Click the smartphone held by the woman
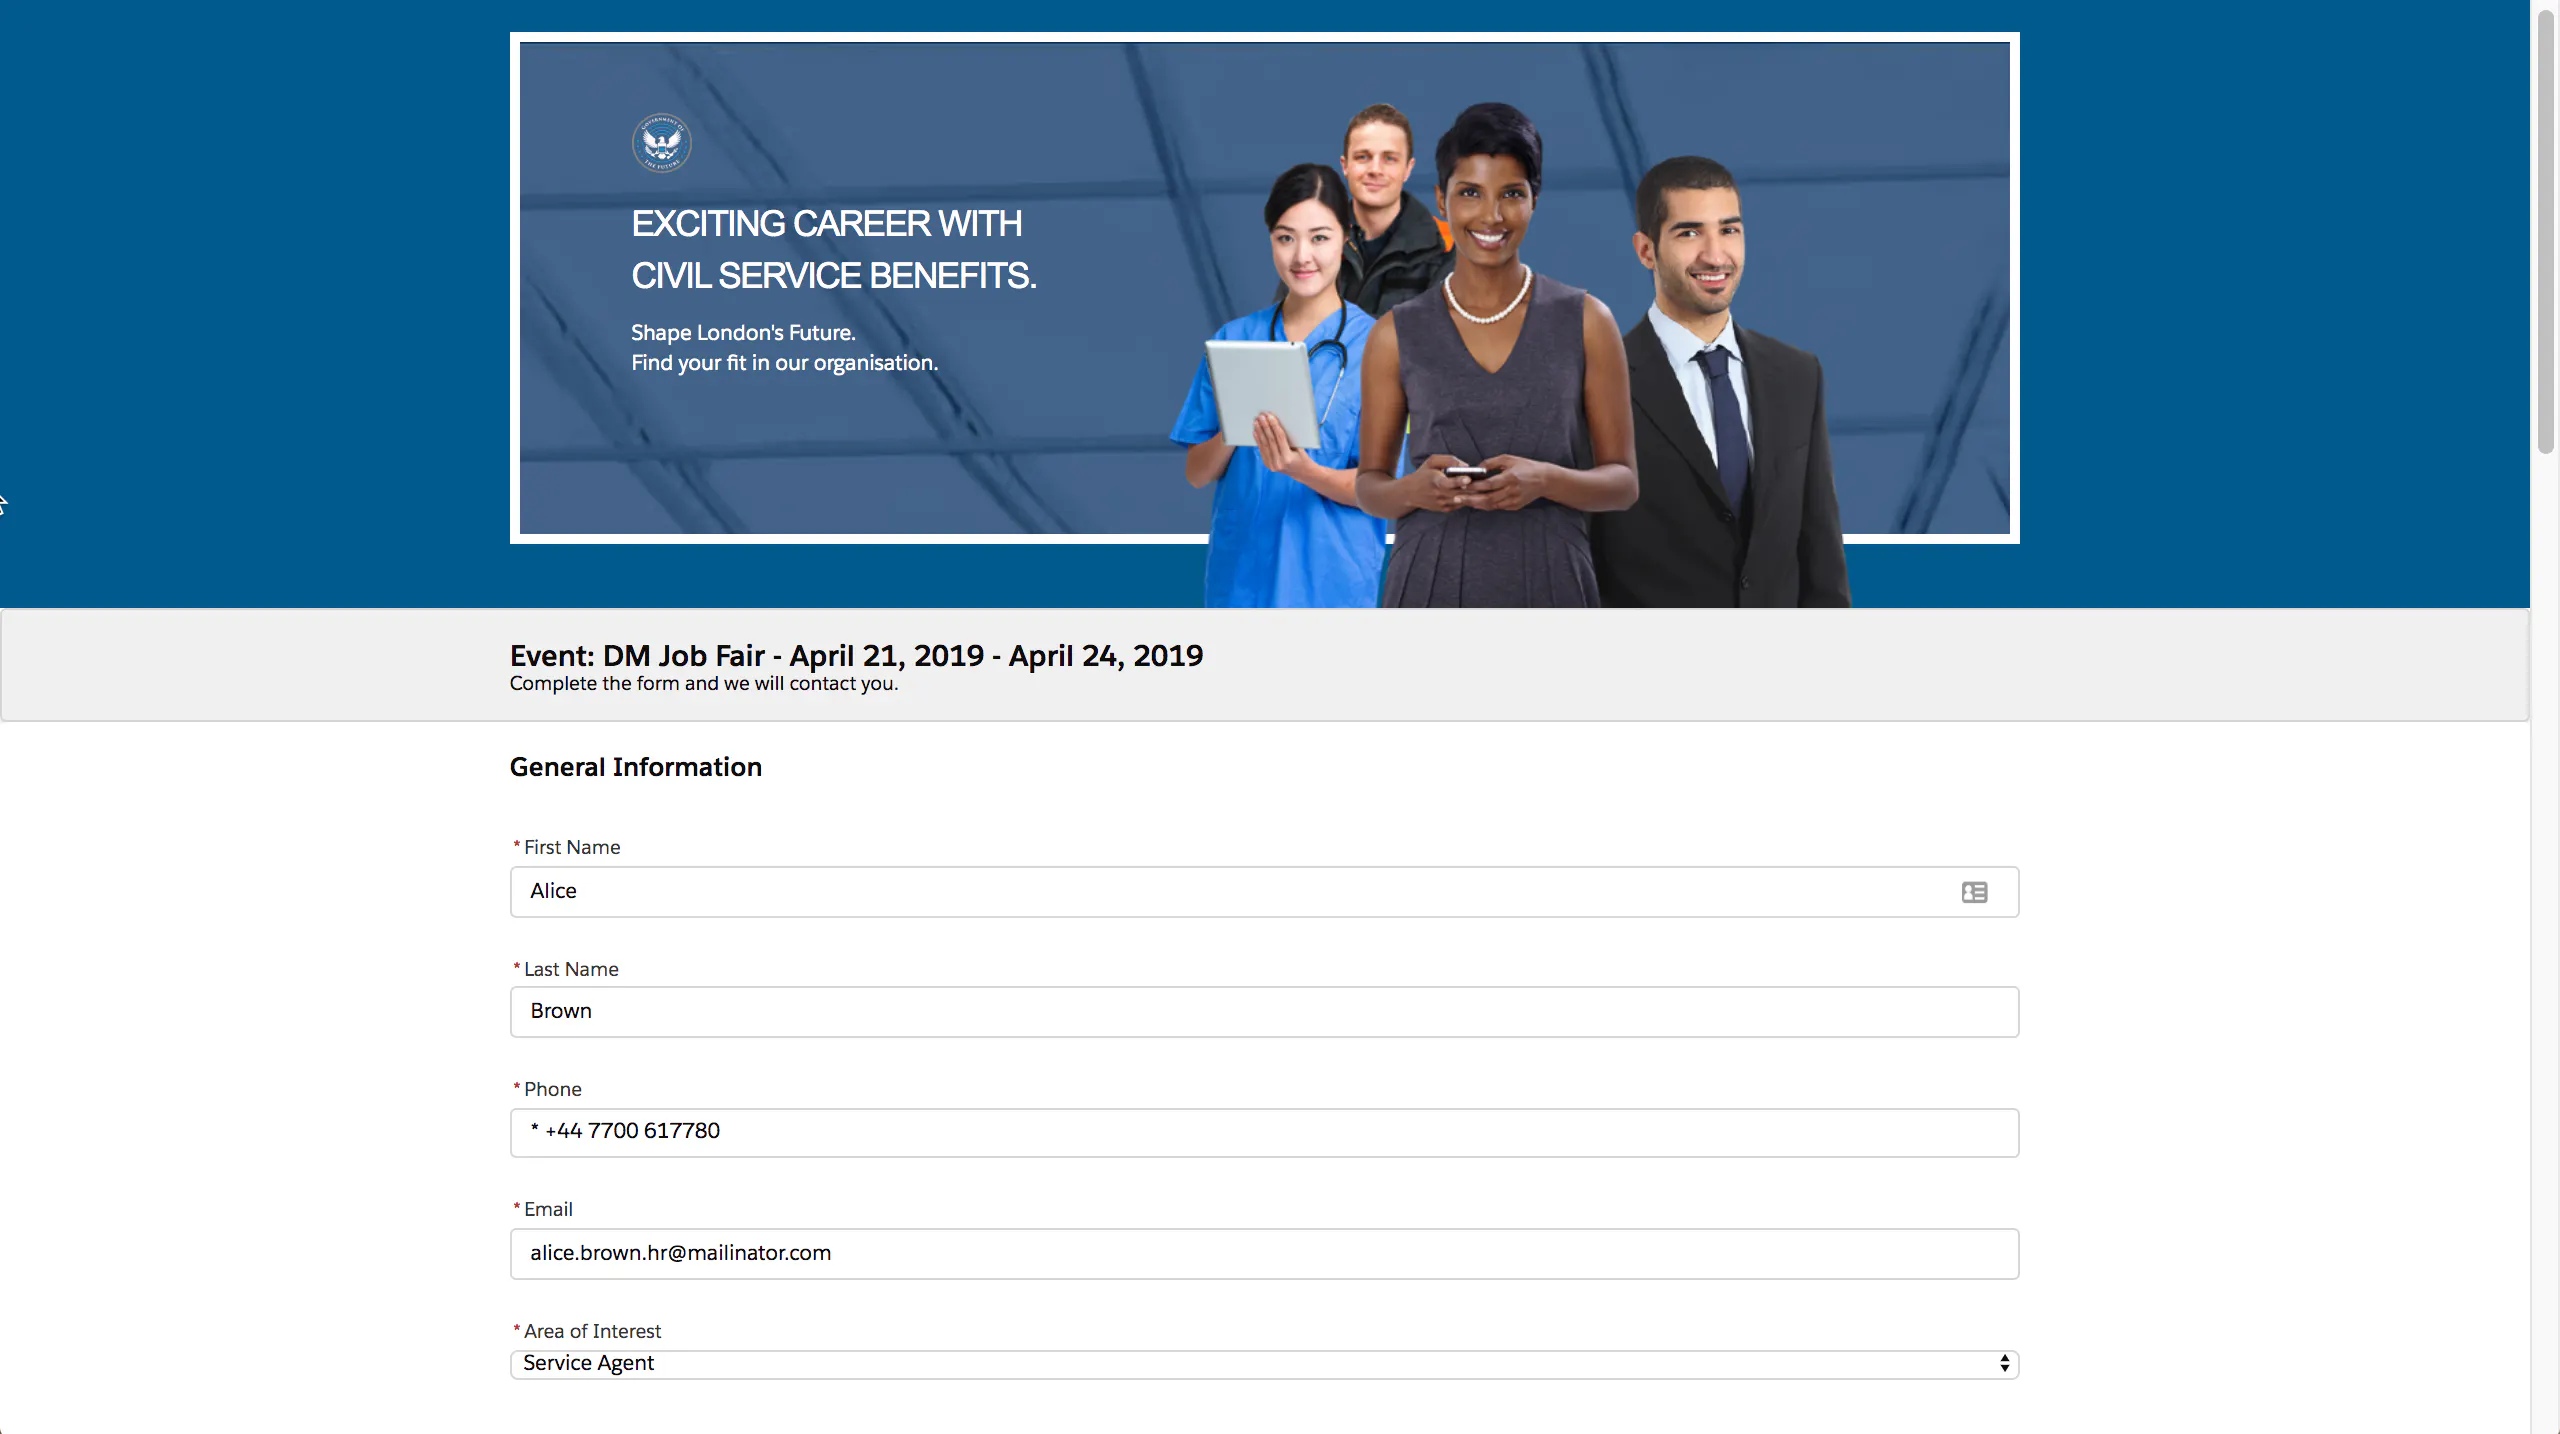The width and height of the screenshot is (2560, 1434). (1467, 473)
